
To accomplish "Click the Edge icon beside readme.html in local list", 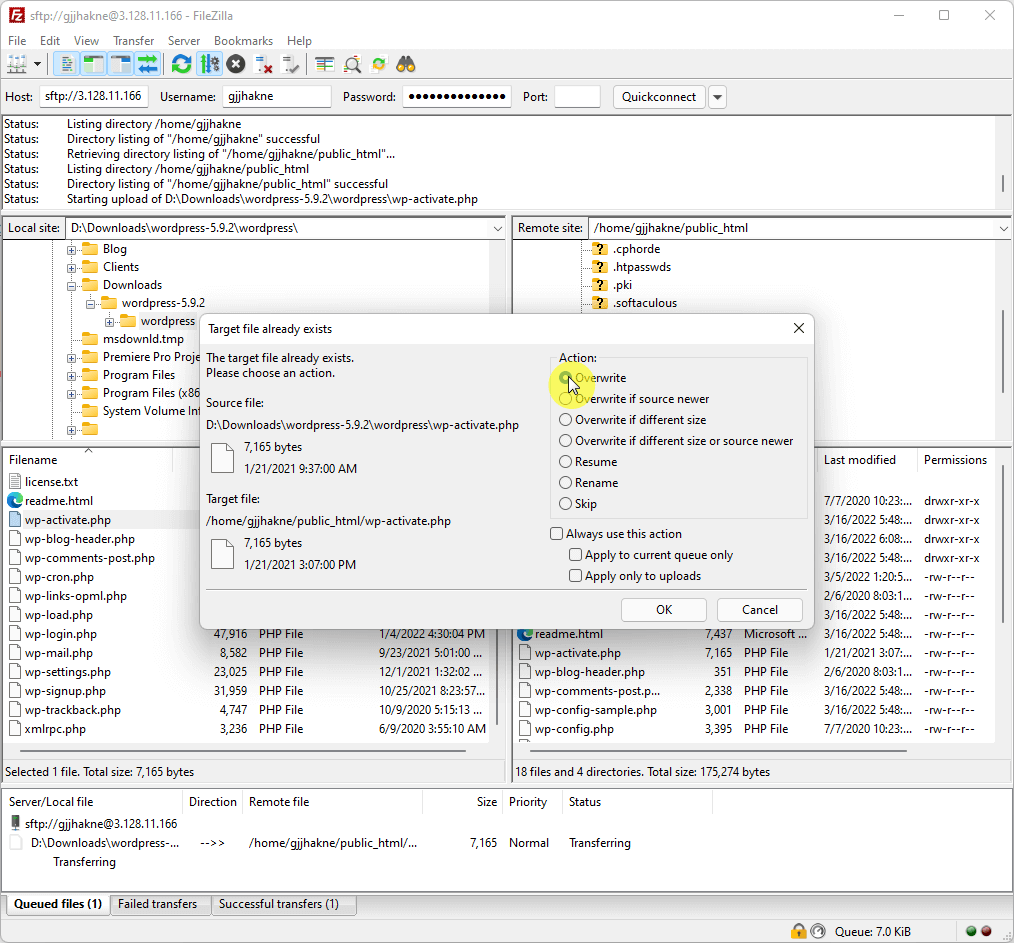I will click(15, 501).
